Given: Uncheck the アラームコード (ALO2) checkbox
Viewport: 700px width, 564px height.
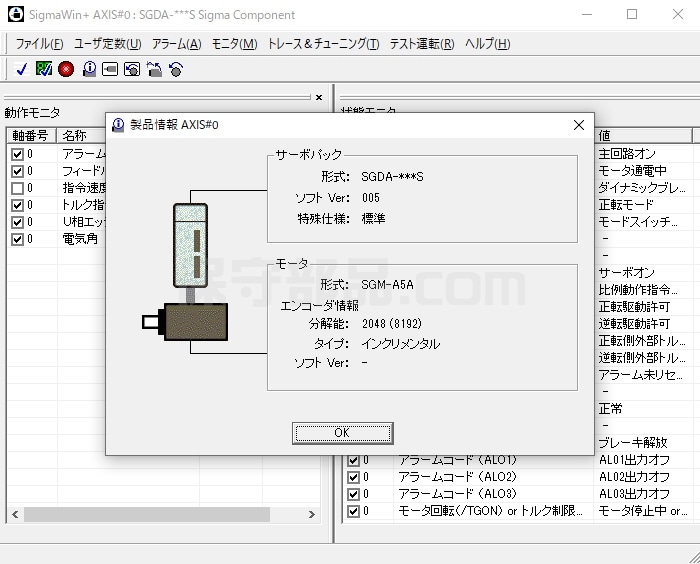Looking at the screenshot, I should [353, 477].
